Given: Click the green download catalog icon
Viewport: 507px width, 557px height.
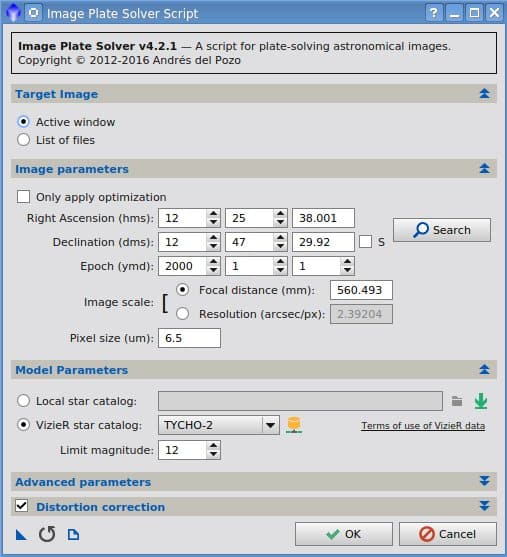Looking at the screenshot, I should click(x=481, y=401).
